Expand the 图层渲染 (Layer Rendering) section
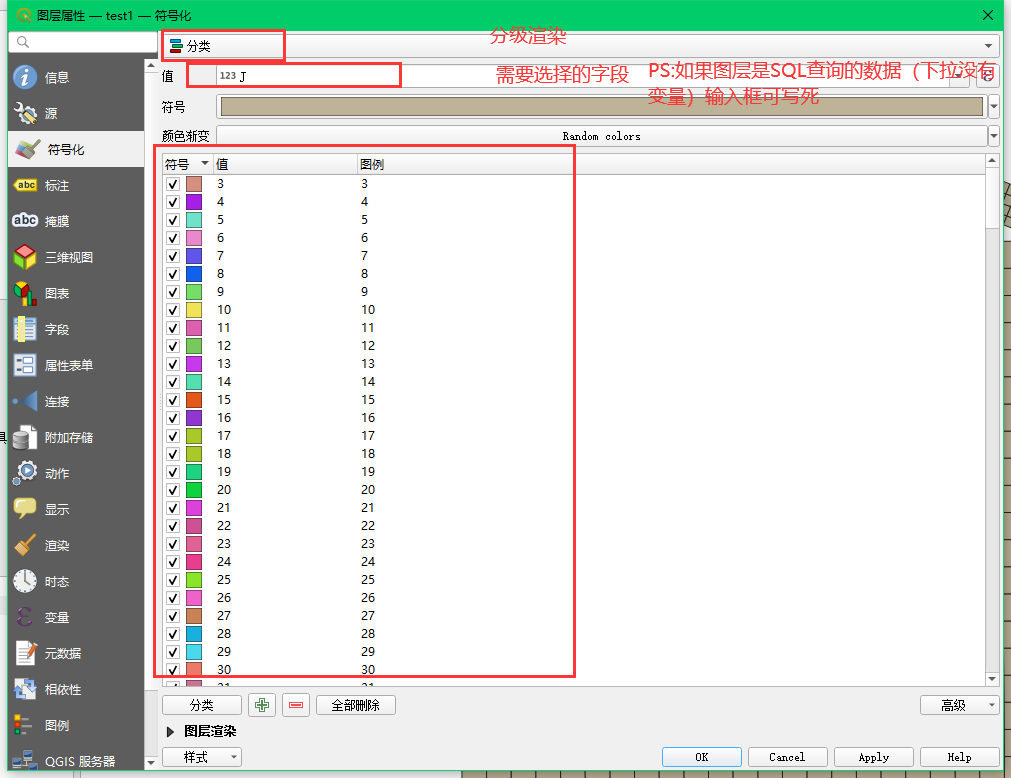Viewport: 1011px width, 778px height. click(170, 732)
